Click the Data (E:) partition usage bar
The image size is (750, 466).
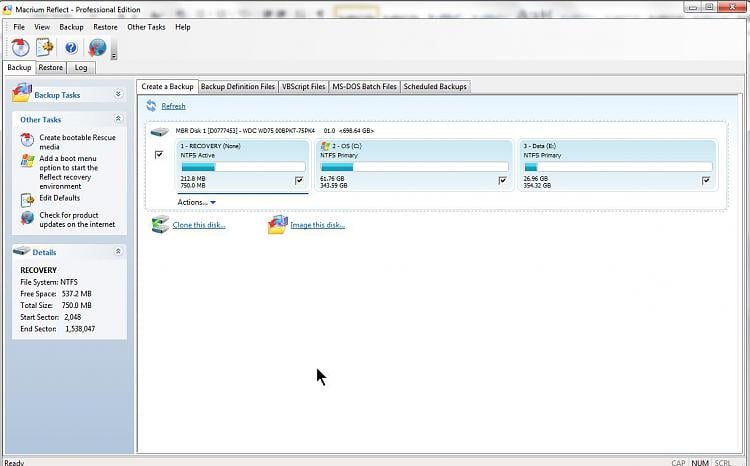click(x=618, y=167)
